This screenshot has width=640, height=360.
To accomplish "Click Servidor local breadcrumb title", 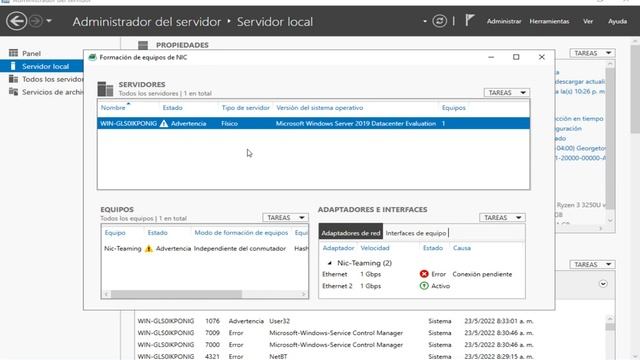I will click(275, 22).
